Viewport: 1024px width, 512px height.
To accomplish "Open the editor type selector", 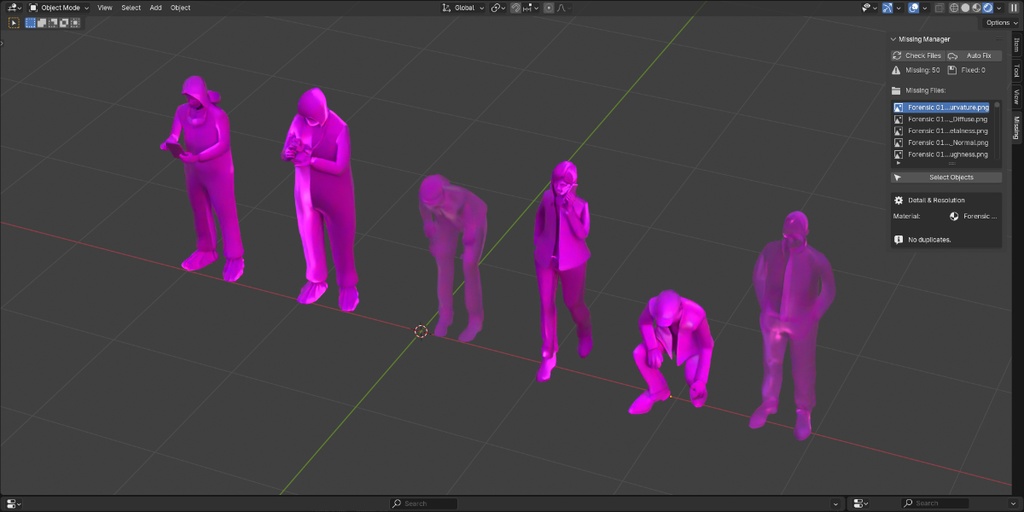I will (14, 8).
